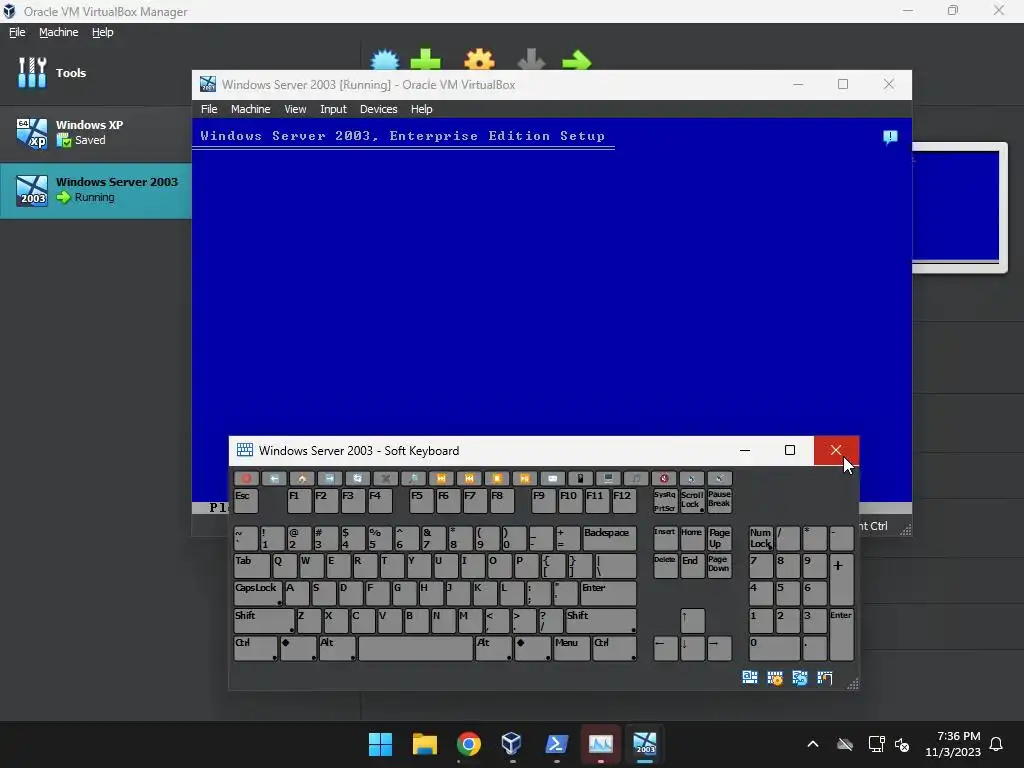Toggle the right Shift modifier key
Viewport: 1024px width, 768px height.
[x=601, y=621]
